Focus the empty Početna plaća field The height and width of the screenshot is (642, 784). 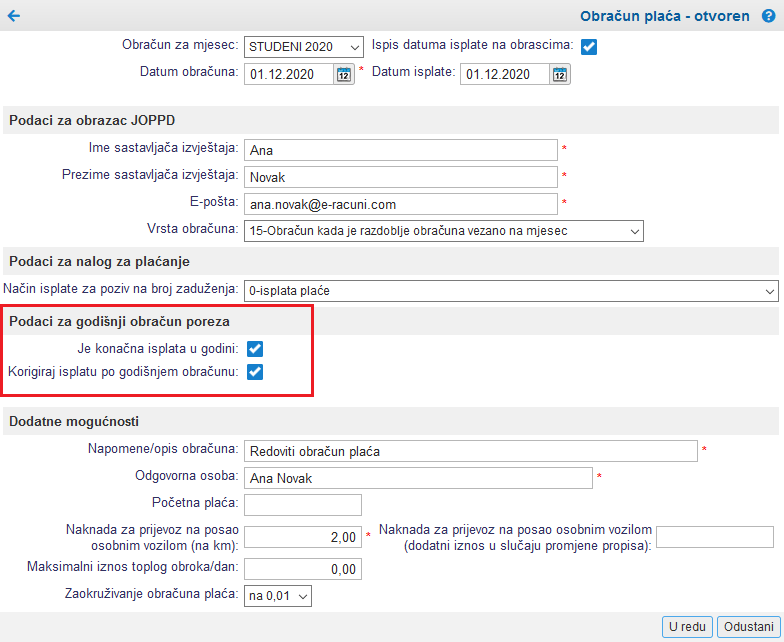coord(302,505)
